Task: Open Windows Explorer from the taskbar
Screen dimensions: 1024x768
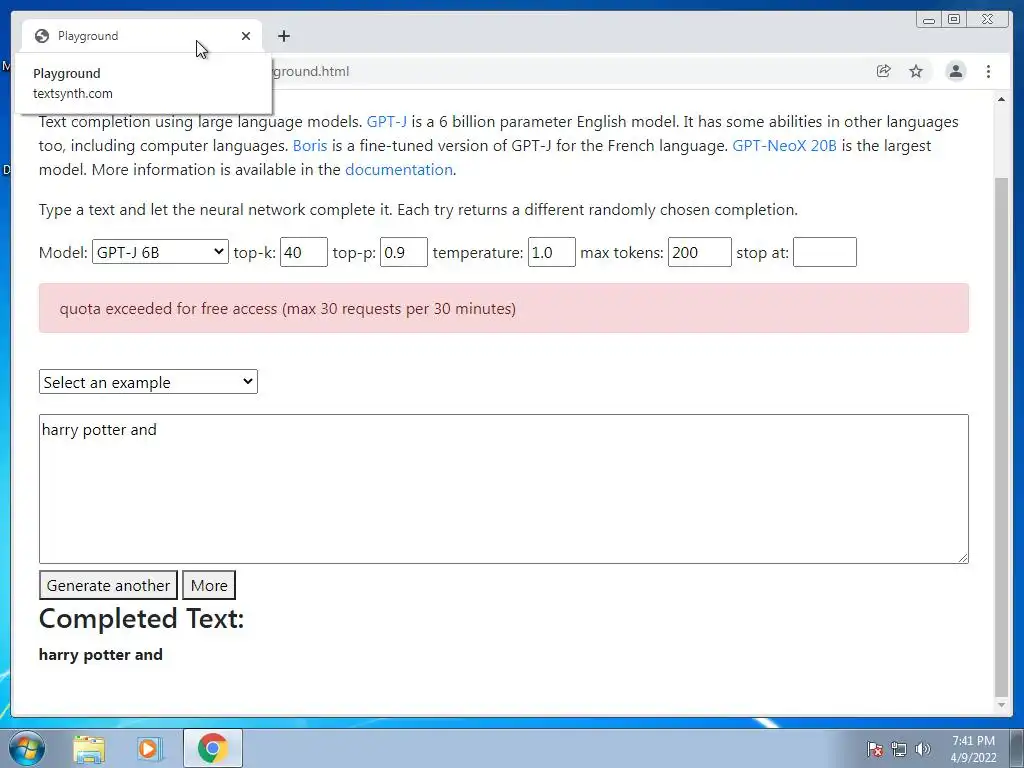Action: point(89,748)
